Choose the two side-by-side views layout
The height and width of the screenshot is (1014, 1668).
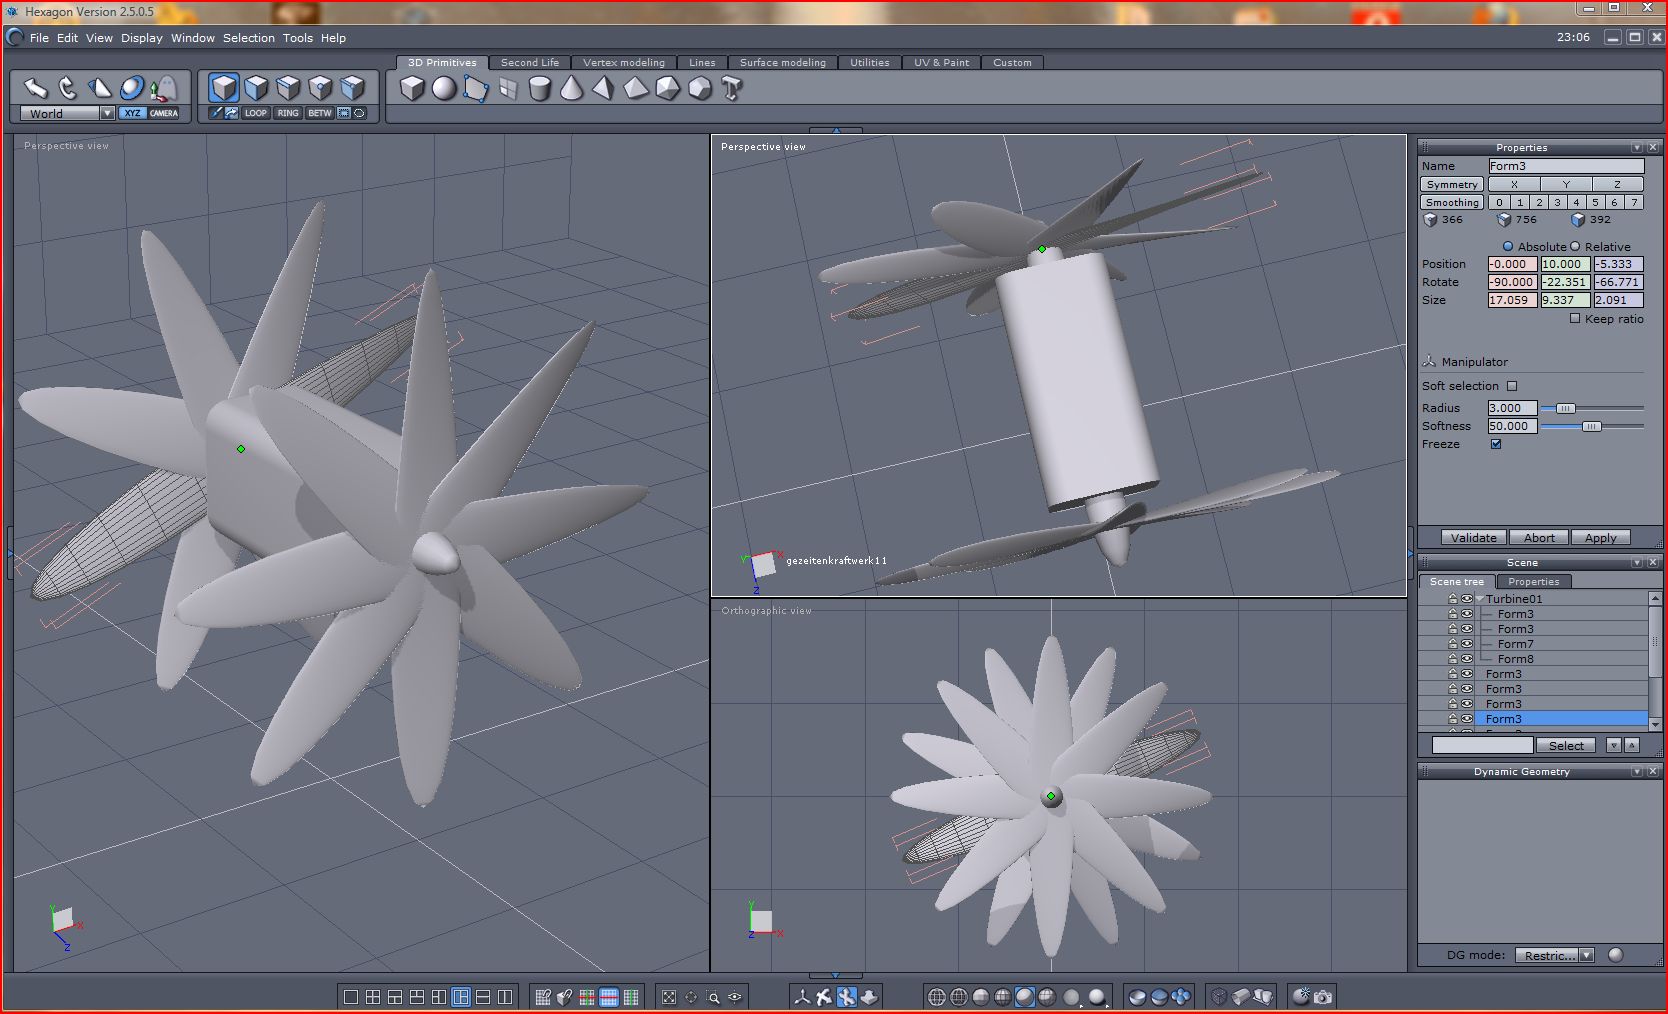(x=505, y=997)
